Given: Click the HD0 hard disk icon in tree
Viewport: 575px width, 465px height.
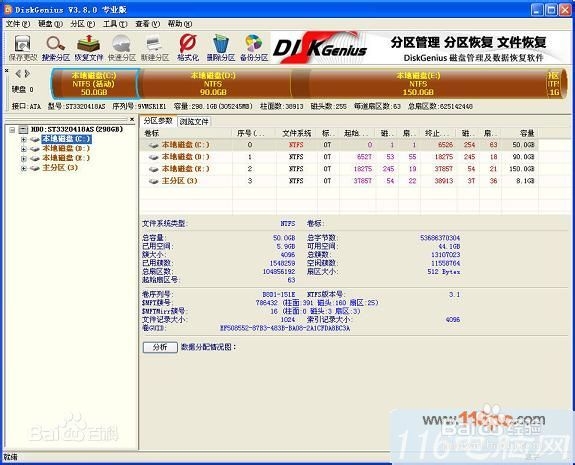Looking at the screenshot, I should 23,129.
